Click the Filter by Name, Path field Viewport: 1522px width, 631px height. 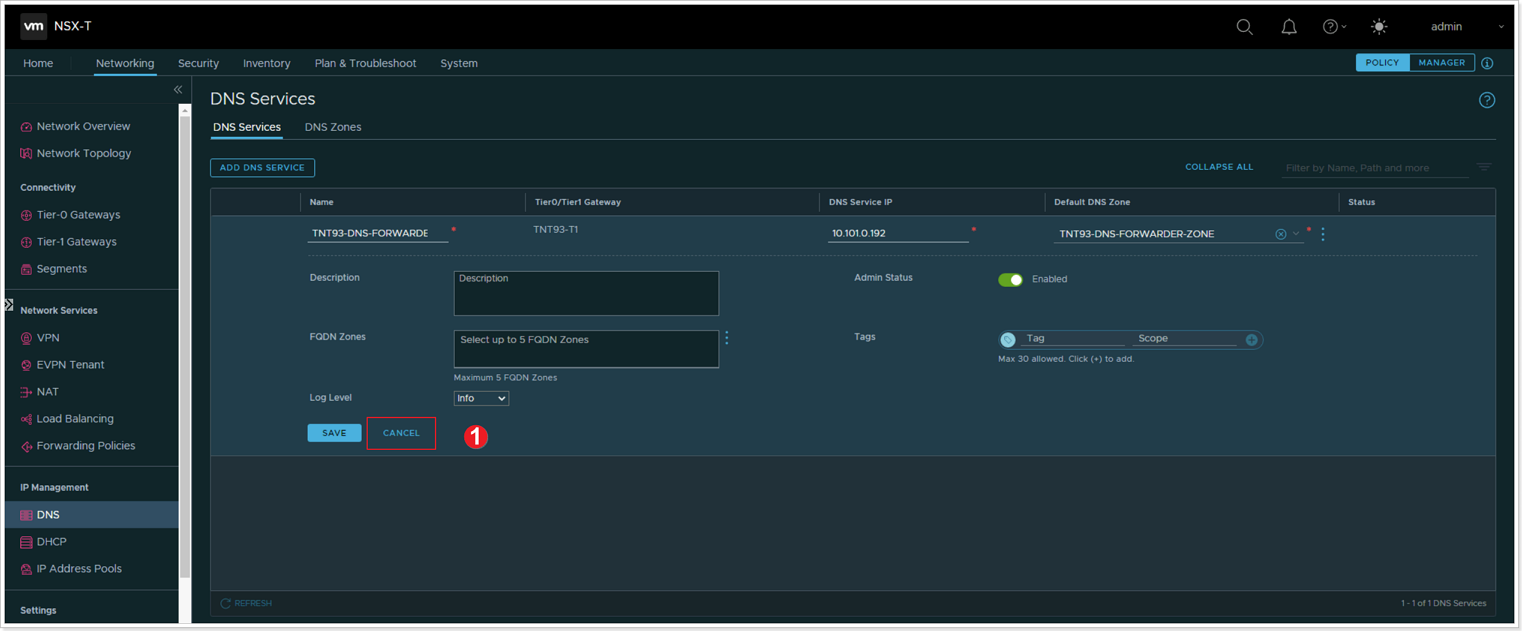tap(1375, 168)
